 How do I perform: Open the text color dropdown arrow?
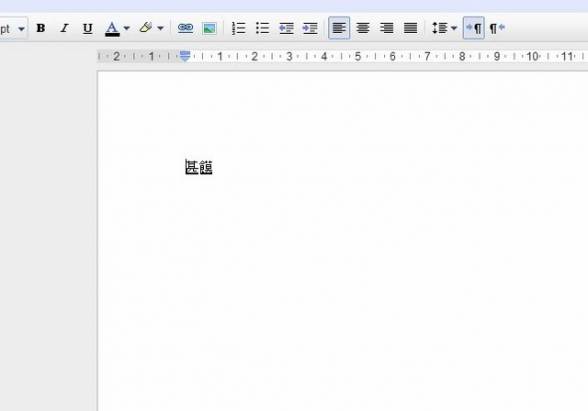(x=127, y=28)
